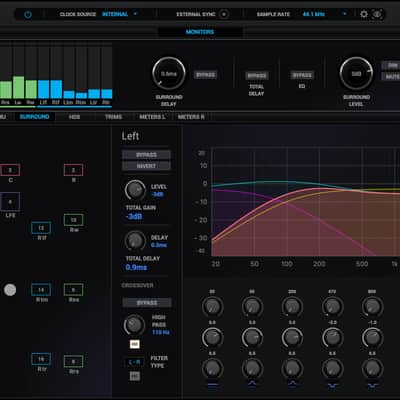Toggle the External Sync indicator
This screenshot has height=400, width=400.
coord(224,14)
